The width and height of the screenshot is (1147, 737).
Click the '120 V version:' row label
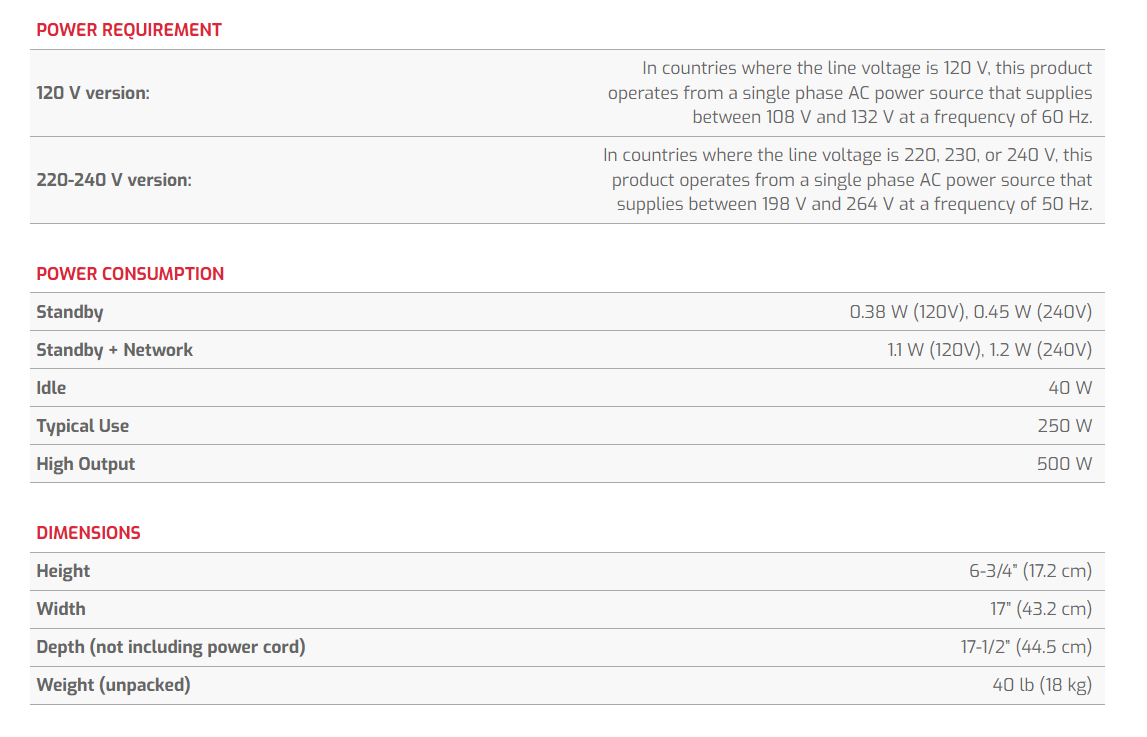[x=93, y=93]
